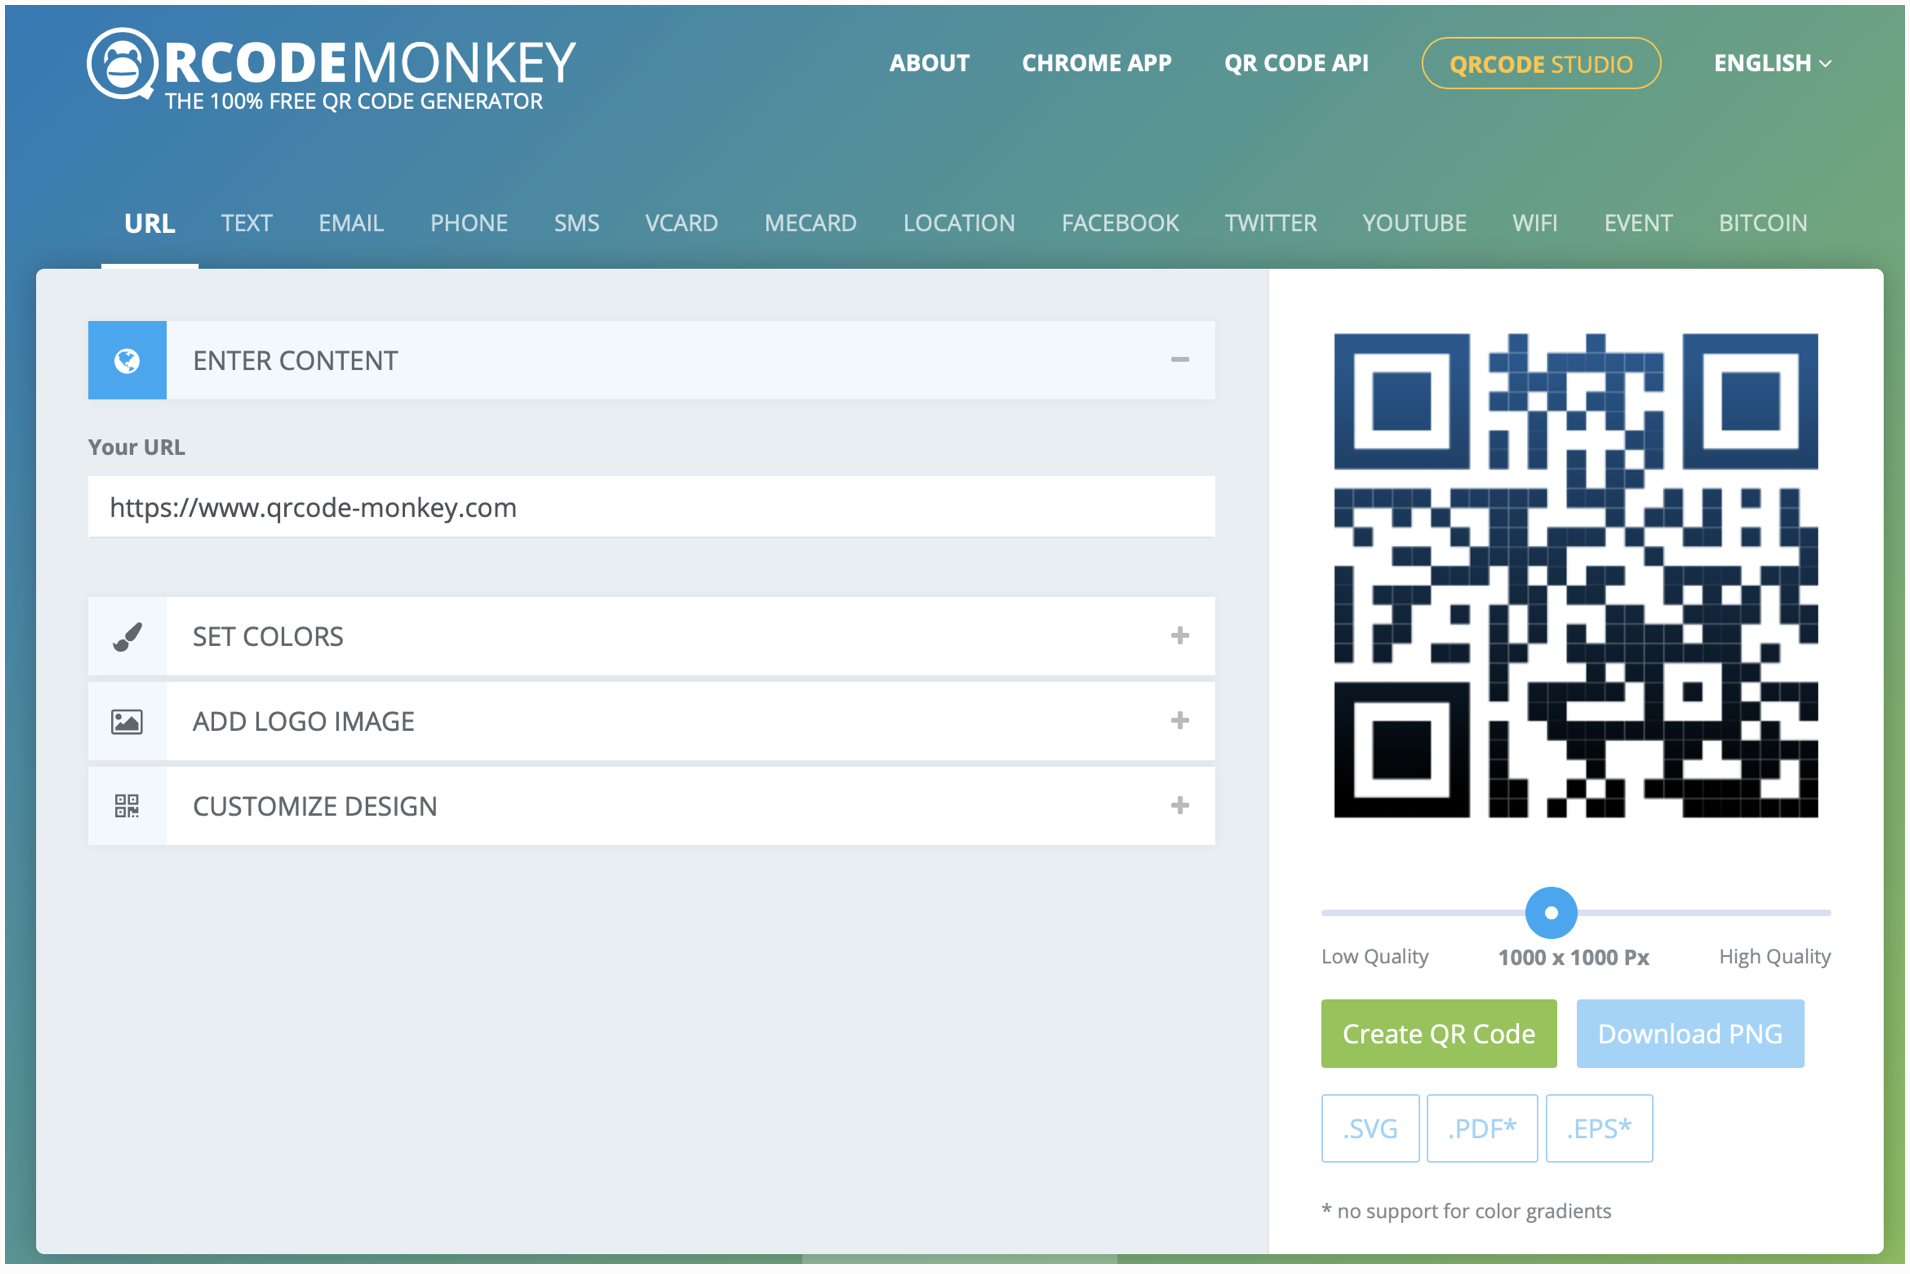Open the Facebook tab
Viewport: 1910px width, 1274px height.
point(1120,223)
